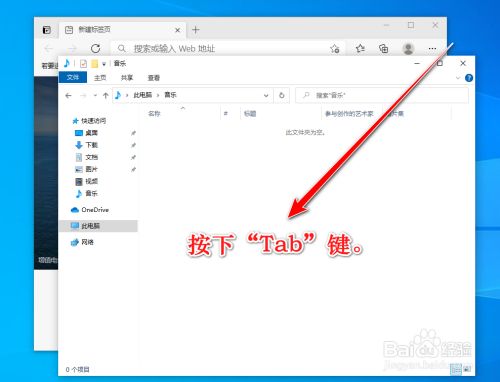Open Explorer help icon
The width and height of the screenshot is (500, 382).
coord(469,78)
